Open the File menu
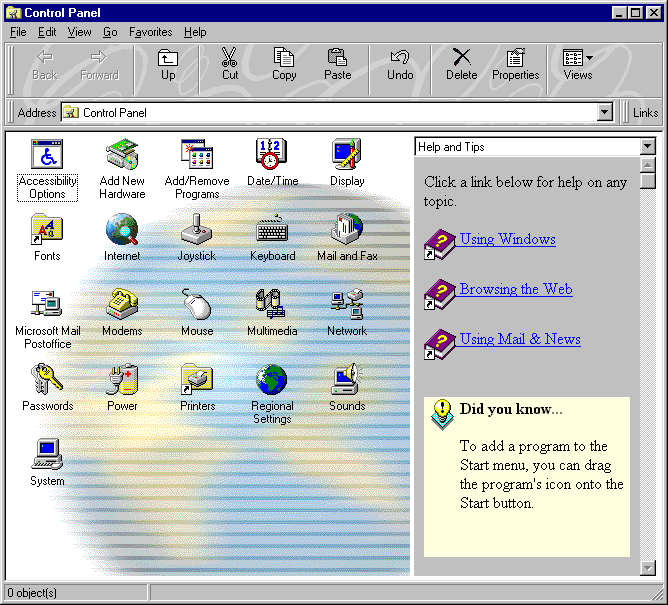Viewport: 668px width, 605px height. pos(18,32)
